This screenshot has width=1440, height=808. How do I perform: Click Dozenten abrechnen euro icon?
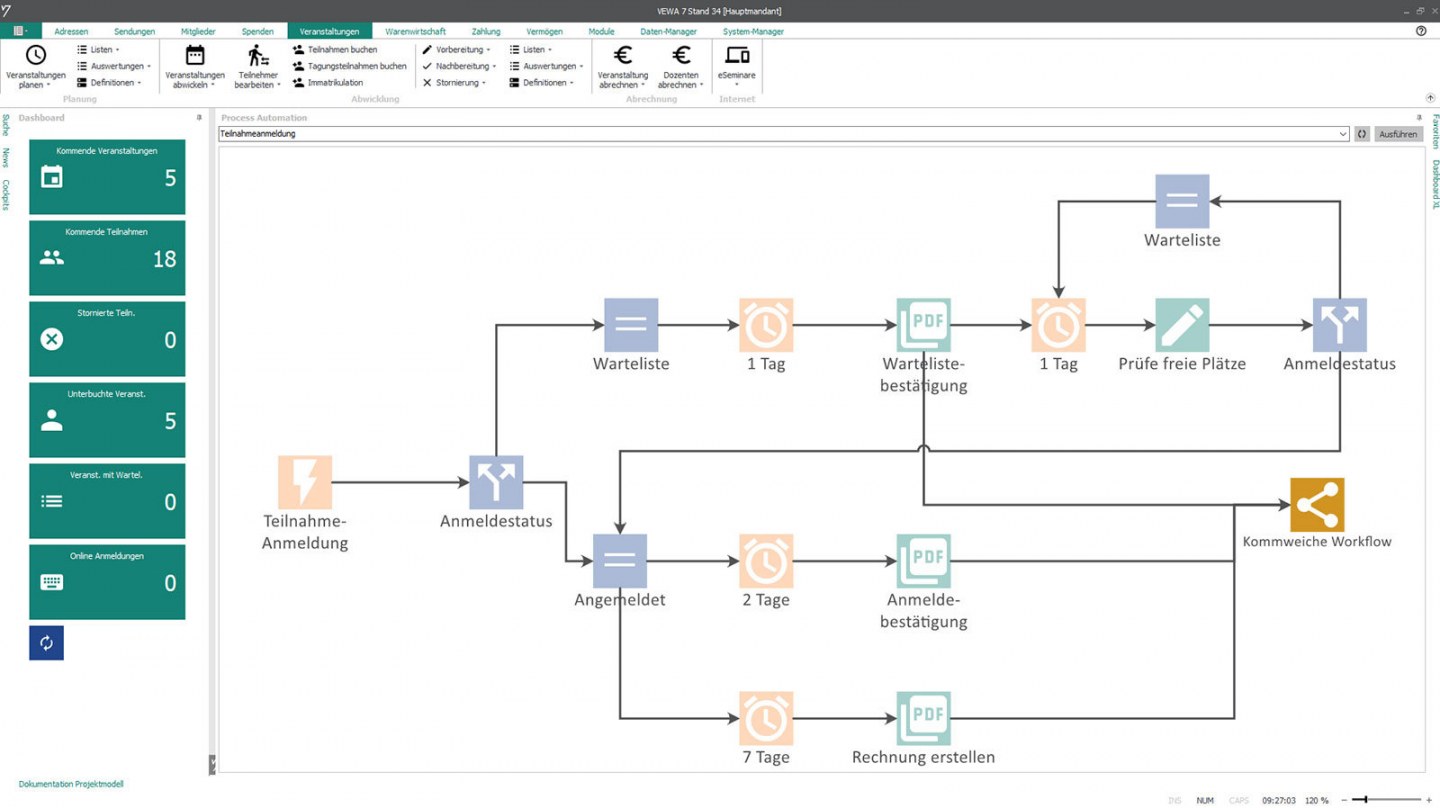(x=681, y=55)
